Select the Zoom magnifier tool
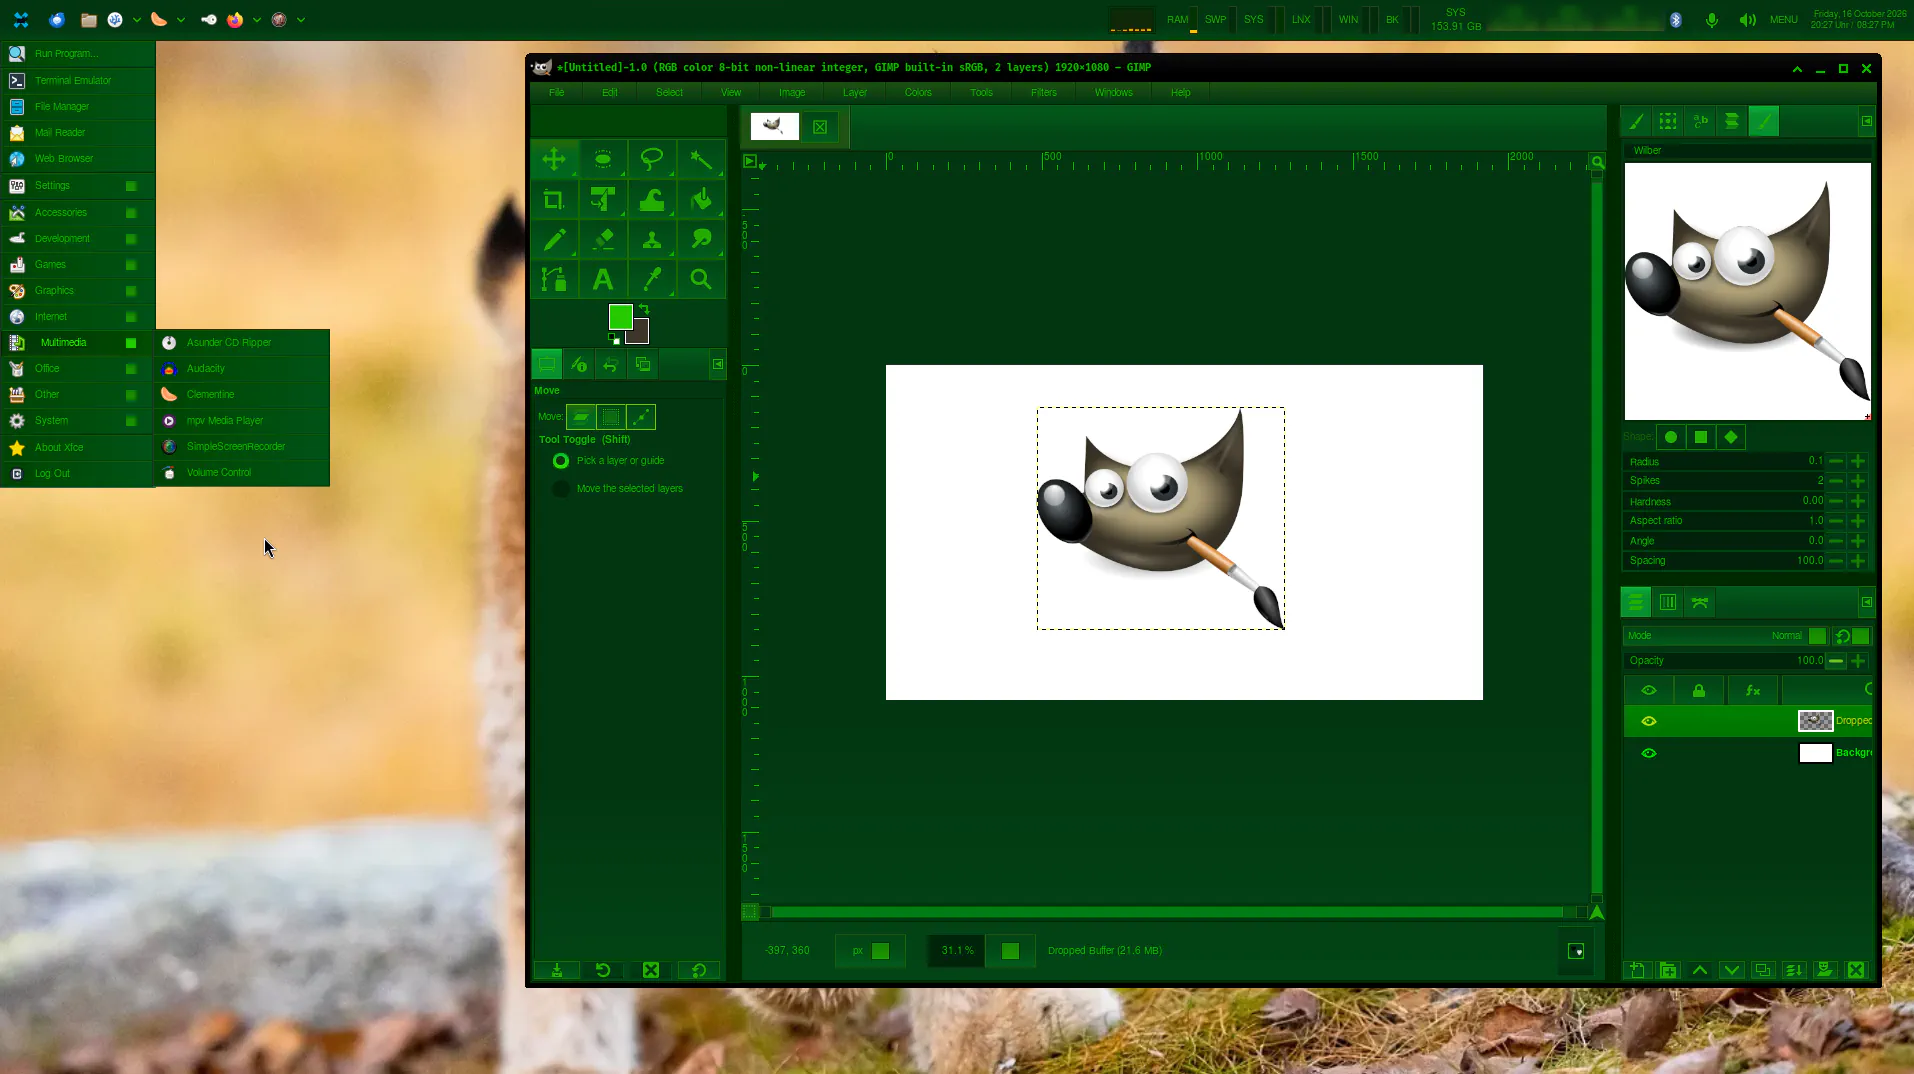1914x1074 pixels. click(701, 280)
